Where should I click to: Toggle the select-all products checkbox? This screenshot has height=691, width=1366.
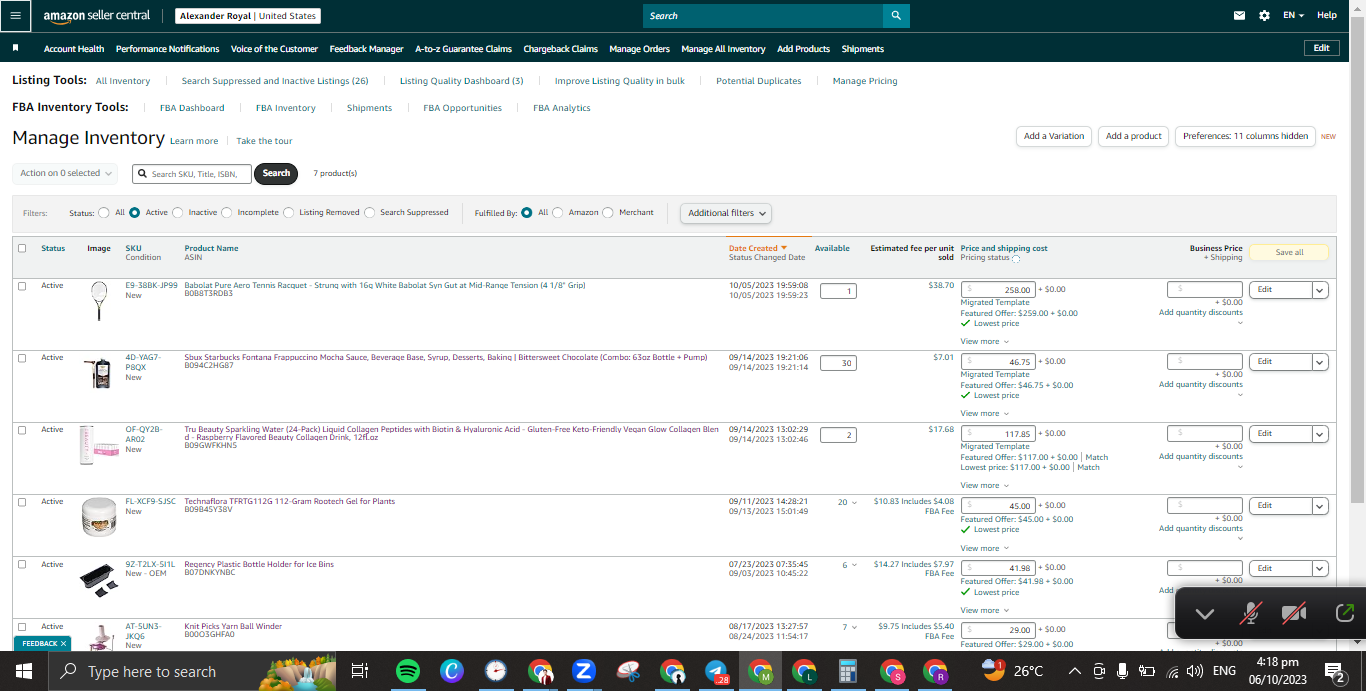(x=22, y=248)
